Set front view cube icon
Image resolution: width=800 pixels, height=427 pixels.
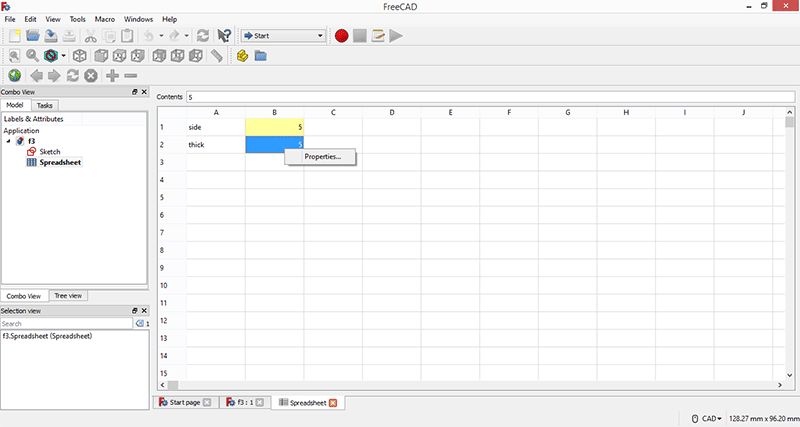point(101,56)
